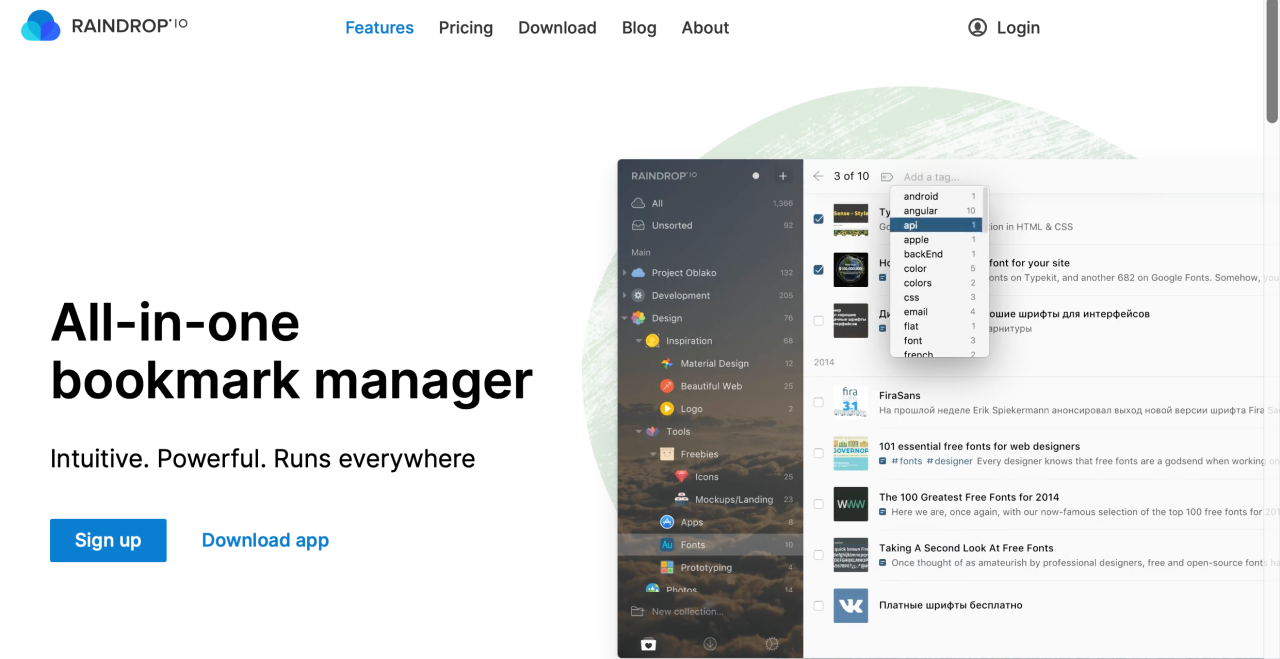Viewport: 1280px width, 659px height.
Task: Open the Download nav item
Action: [x=557, y=28]
